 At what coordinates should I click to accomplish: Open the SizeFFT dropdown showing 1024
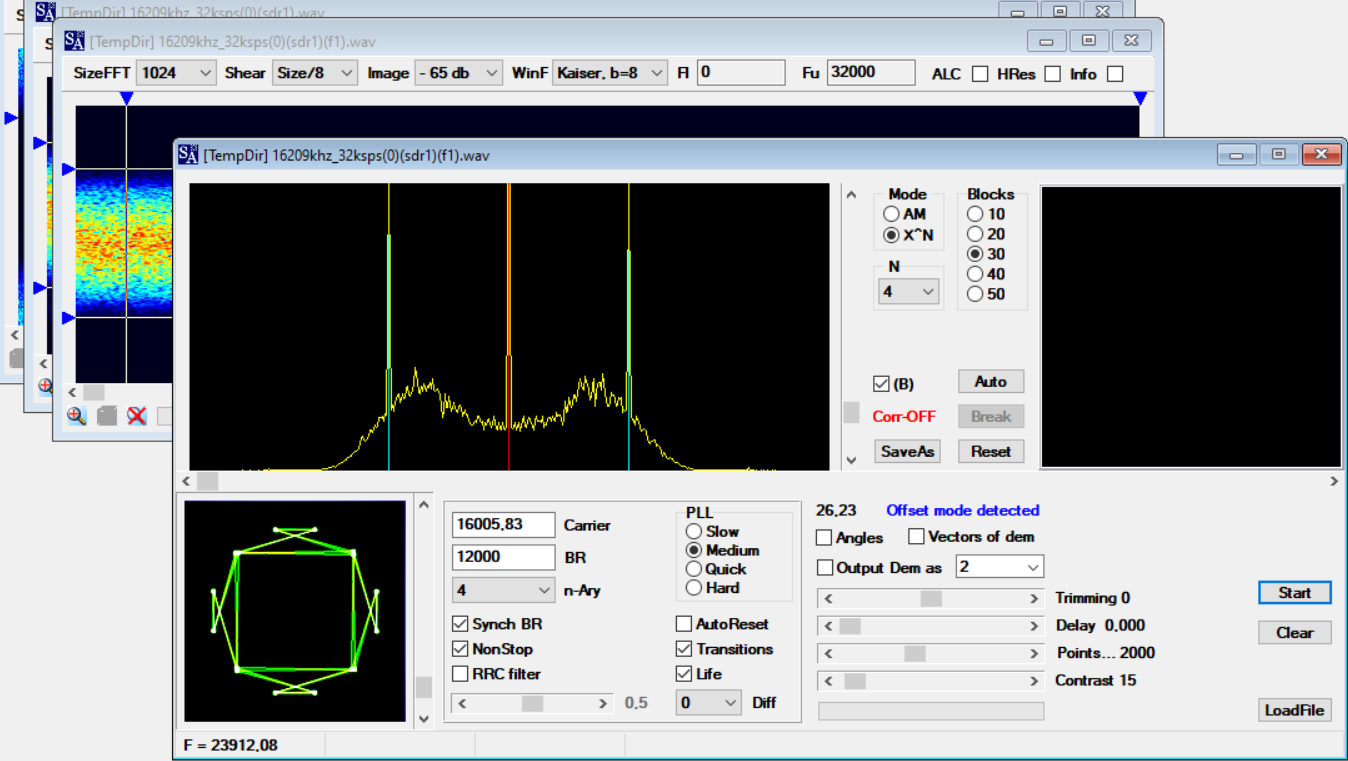coord(177,73)
